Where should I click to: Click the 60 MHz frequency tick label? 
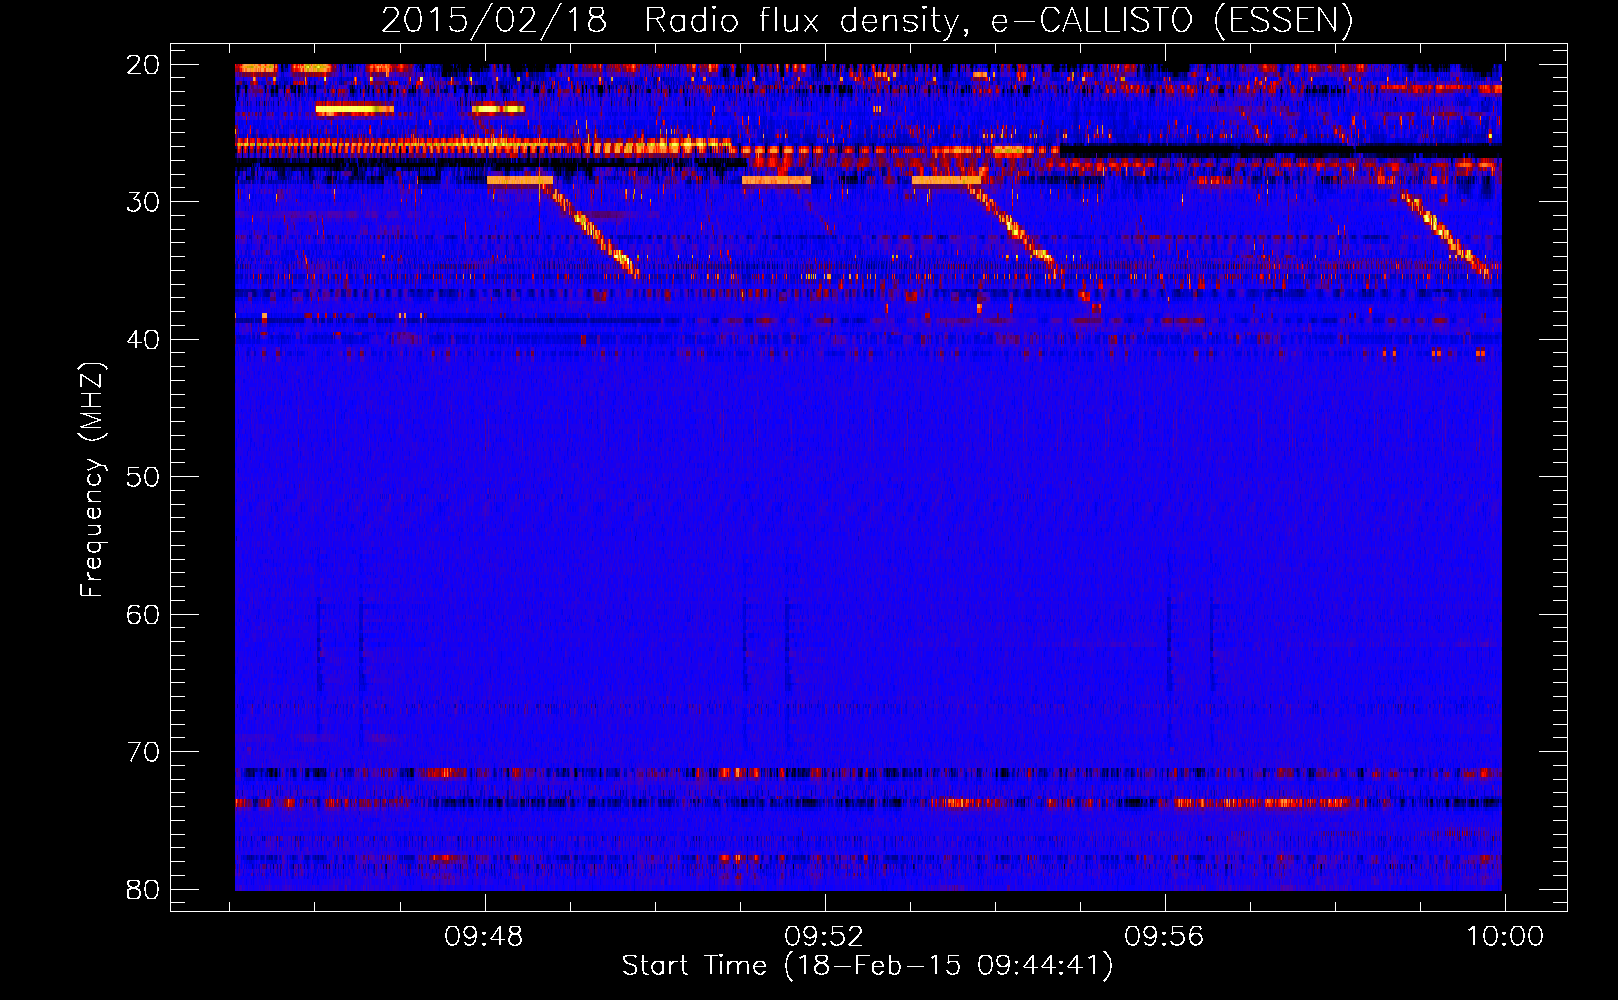[x=143, y=614]
